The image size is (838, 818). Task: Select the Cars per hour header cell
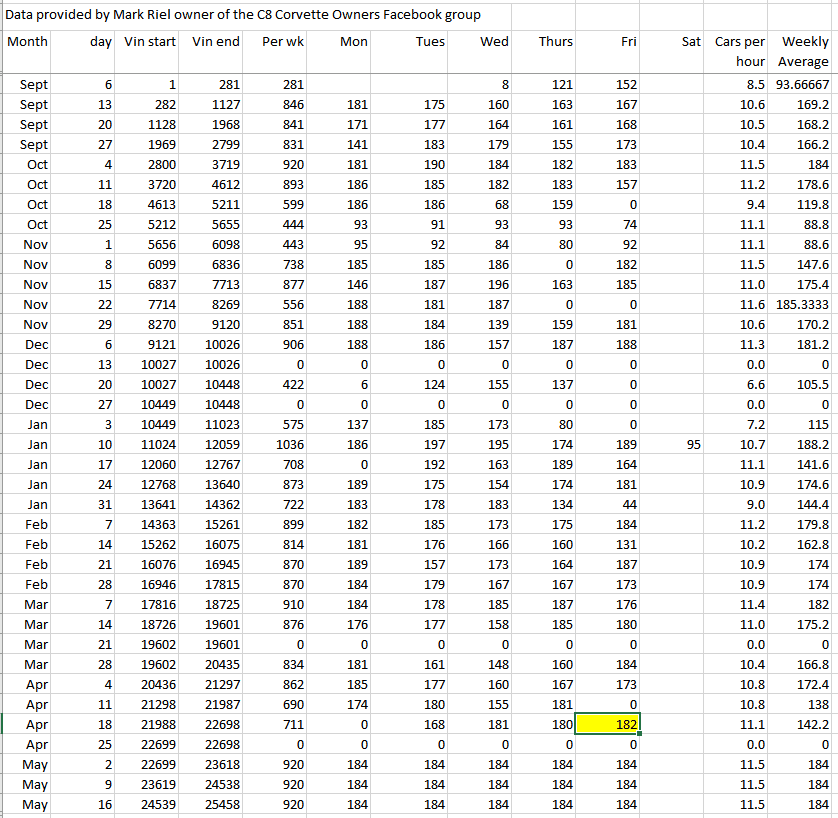coord(740,51)
